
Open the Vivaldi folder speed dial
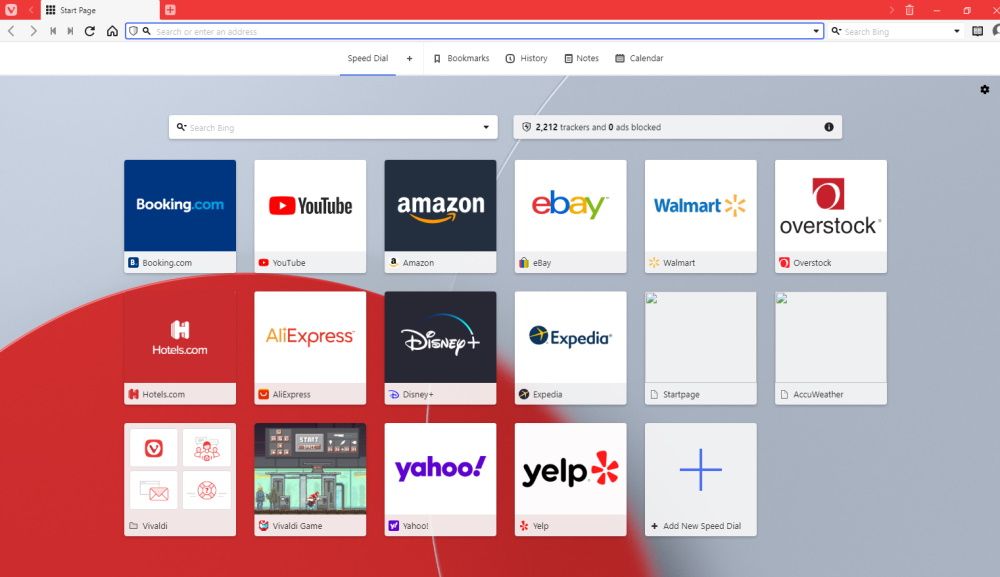pos(180,479)
